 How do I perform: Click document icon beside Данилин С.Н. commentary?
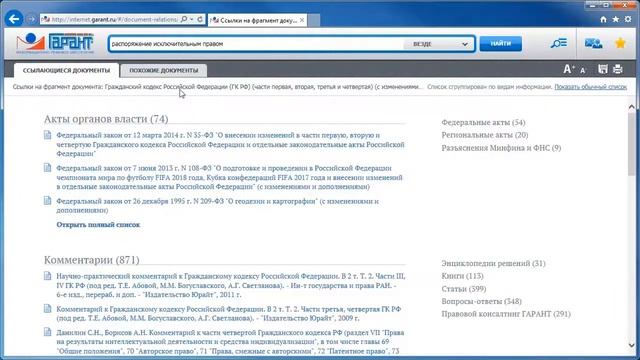point(48,332)
